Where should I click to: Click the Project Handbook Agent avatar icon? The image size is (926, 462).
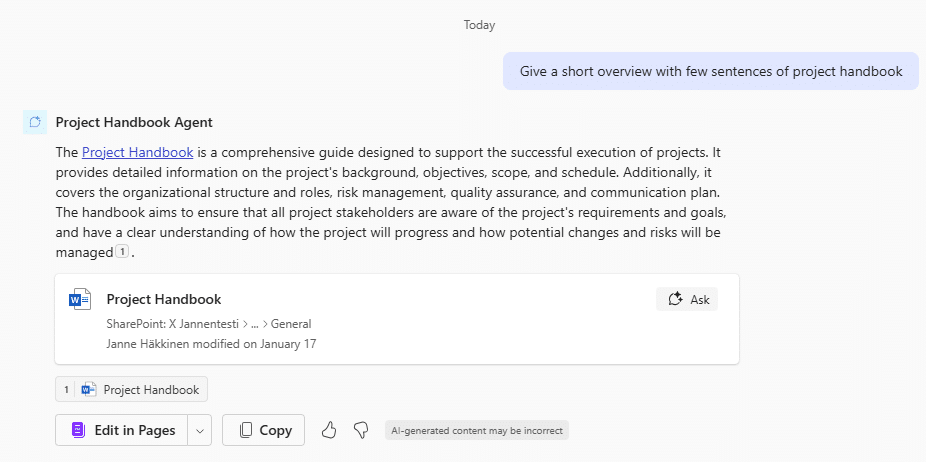pos(35,122)
